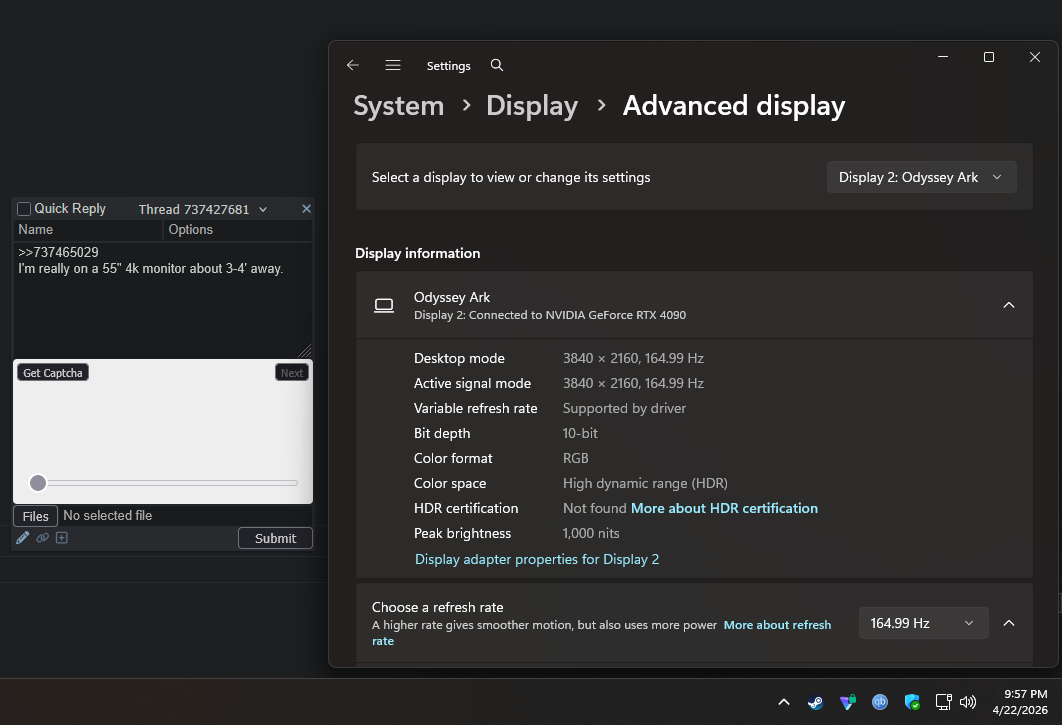This screenshot has width=1062, height=725.
Task: Click the Steam tray icon
Action: (x=816, y=702)
